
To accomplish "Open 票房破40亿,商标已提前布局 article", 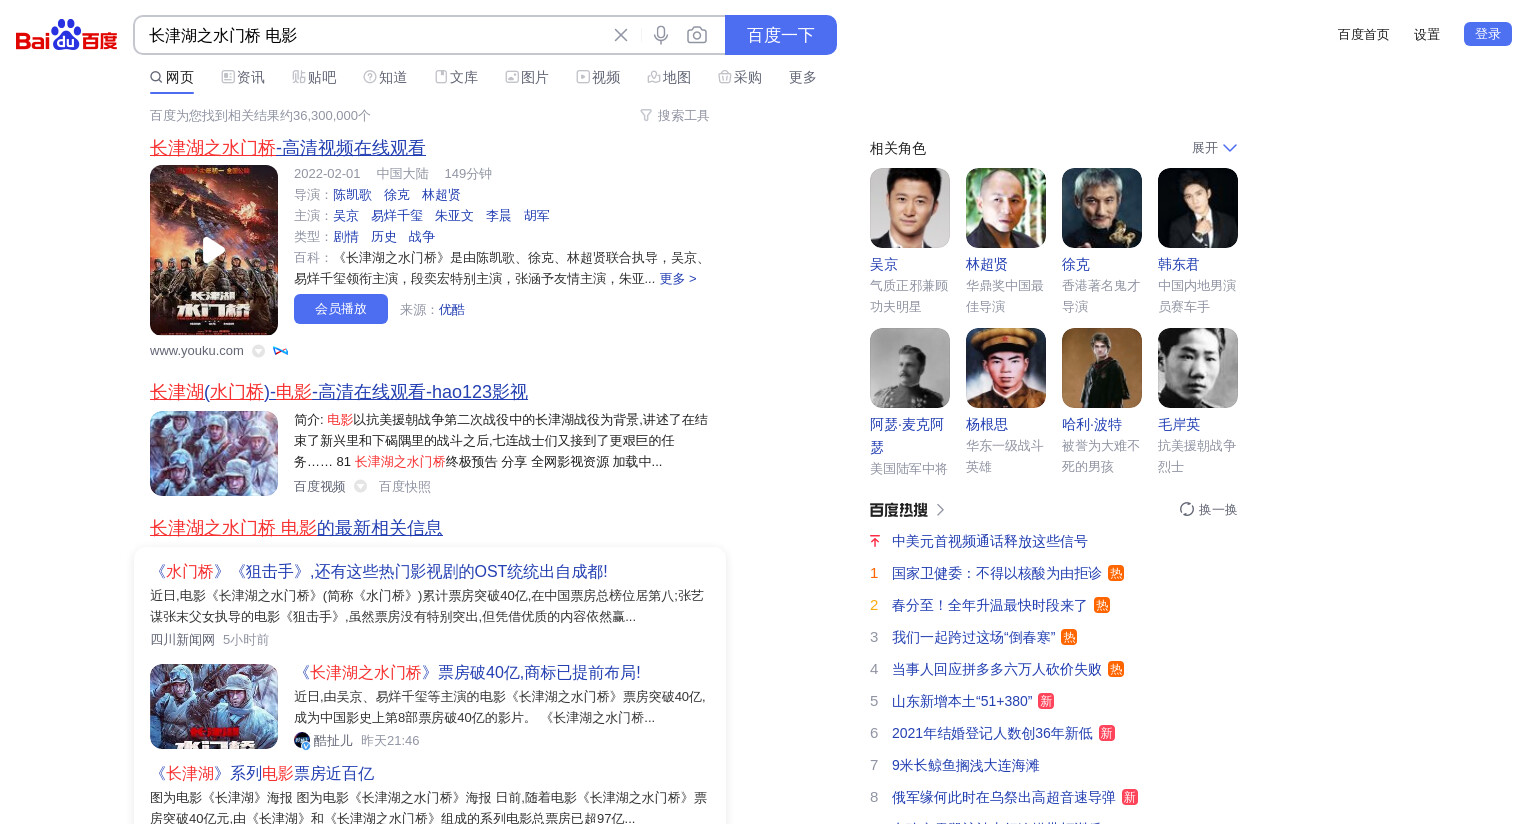I will 467,673.
